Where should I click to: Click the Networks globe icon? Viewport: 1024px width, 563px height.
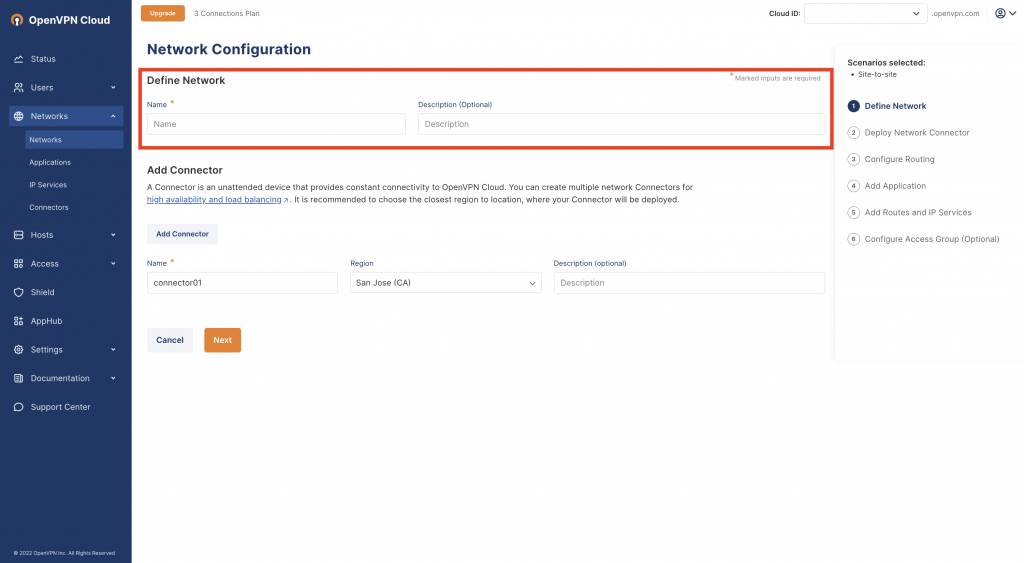pyautogui.click(x=18, y=116)
